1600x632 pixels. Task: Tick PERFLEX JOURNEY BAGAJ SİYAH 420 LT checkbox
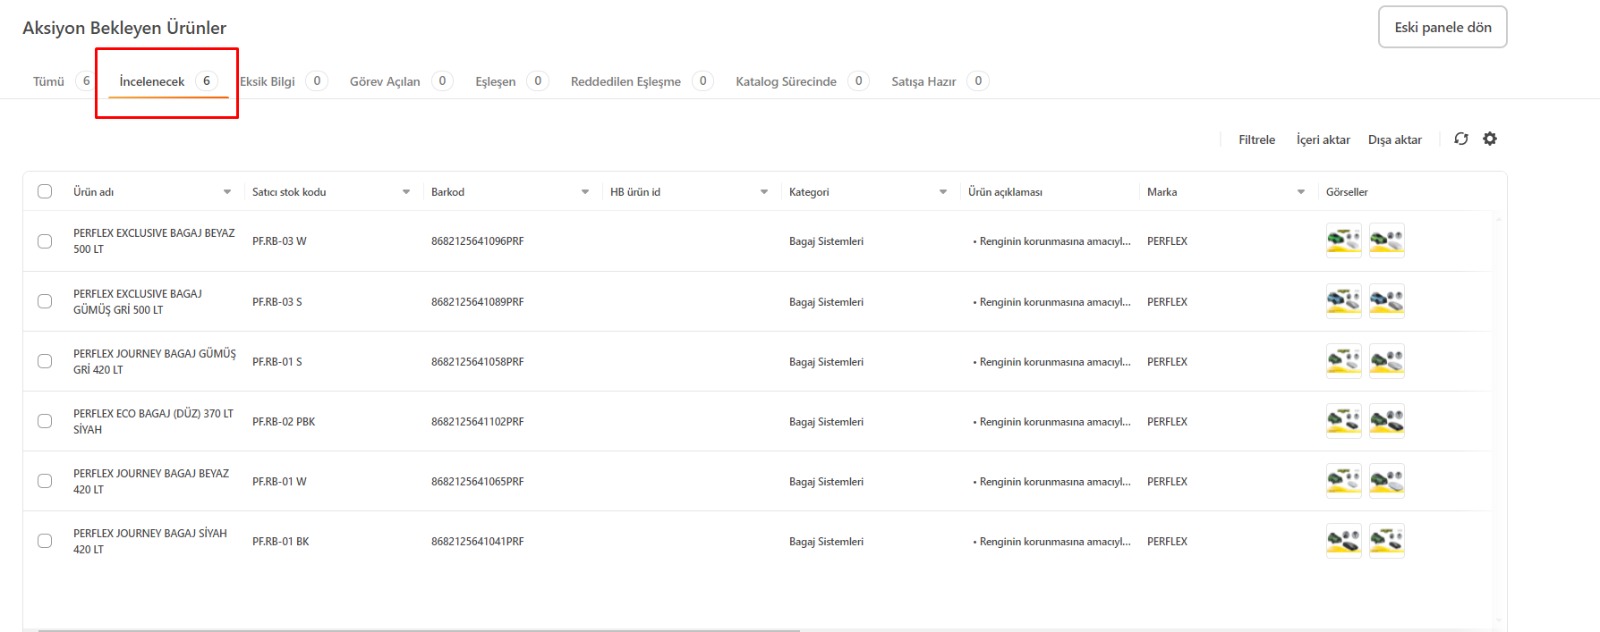pyautogui.click(x=45, y=541)
